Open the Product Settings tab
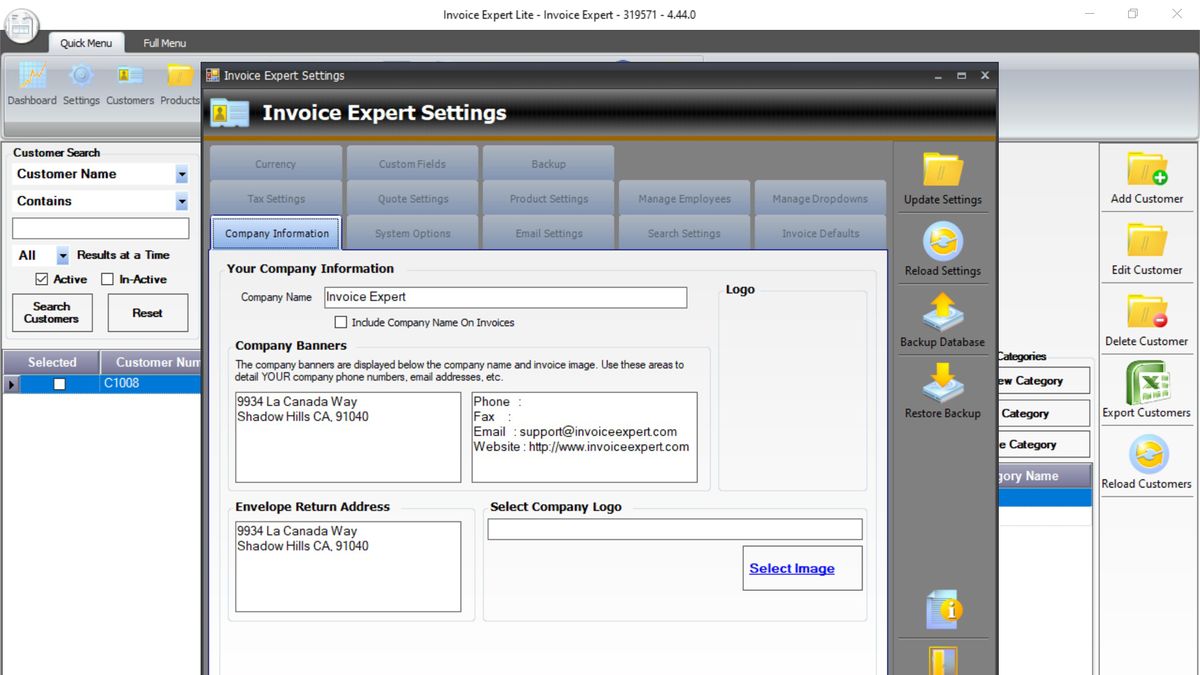The height and width of the screenshot is (675, 1200). [548, 198]
